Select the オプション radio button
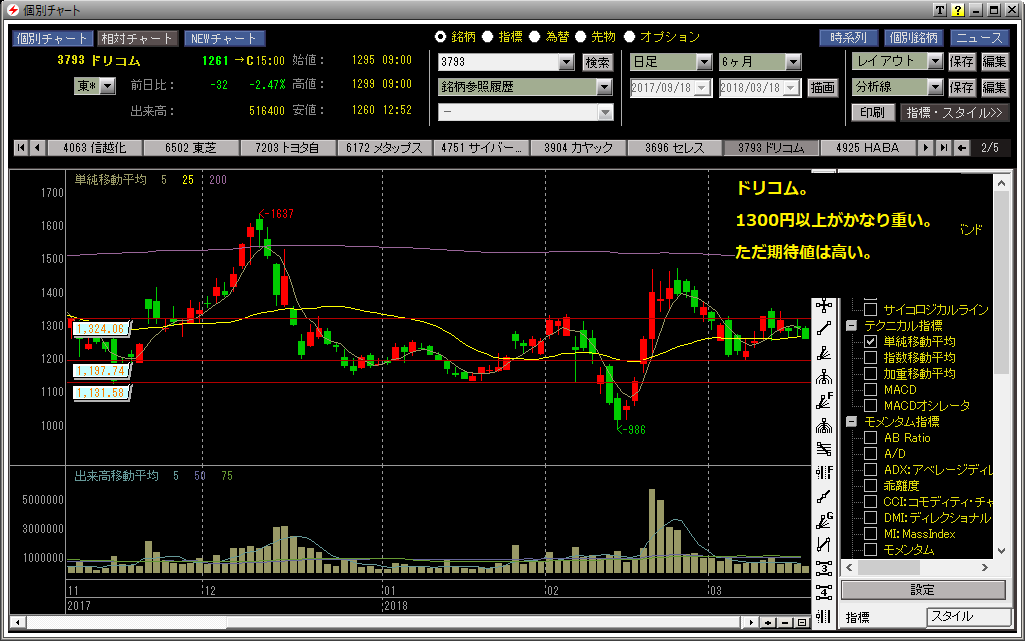1025x641 pixels. 630,37
